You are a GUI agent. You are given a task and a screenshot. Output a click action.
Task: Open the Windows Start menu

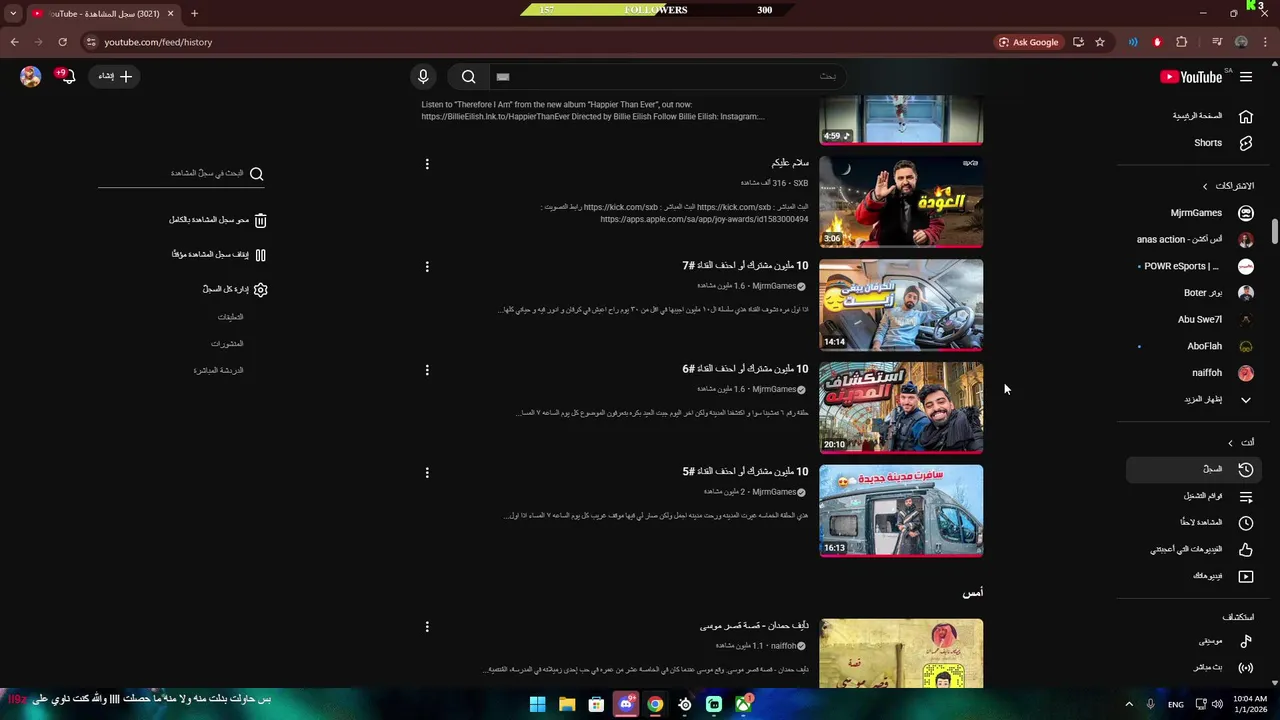[537, 704]
